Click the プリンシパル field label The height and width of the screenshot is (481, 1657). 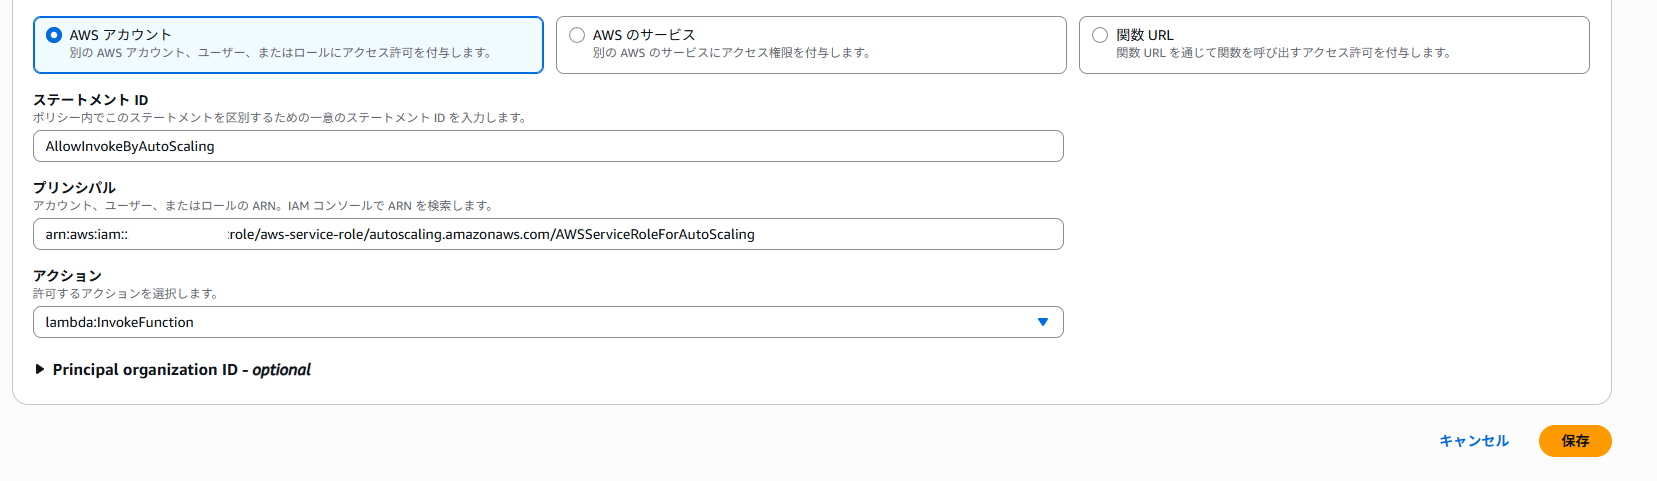pos(74,188)
